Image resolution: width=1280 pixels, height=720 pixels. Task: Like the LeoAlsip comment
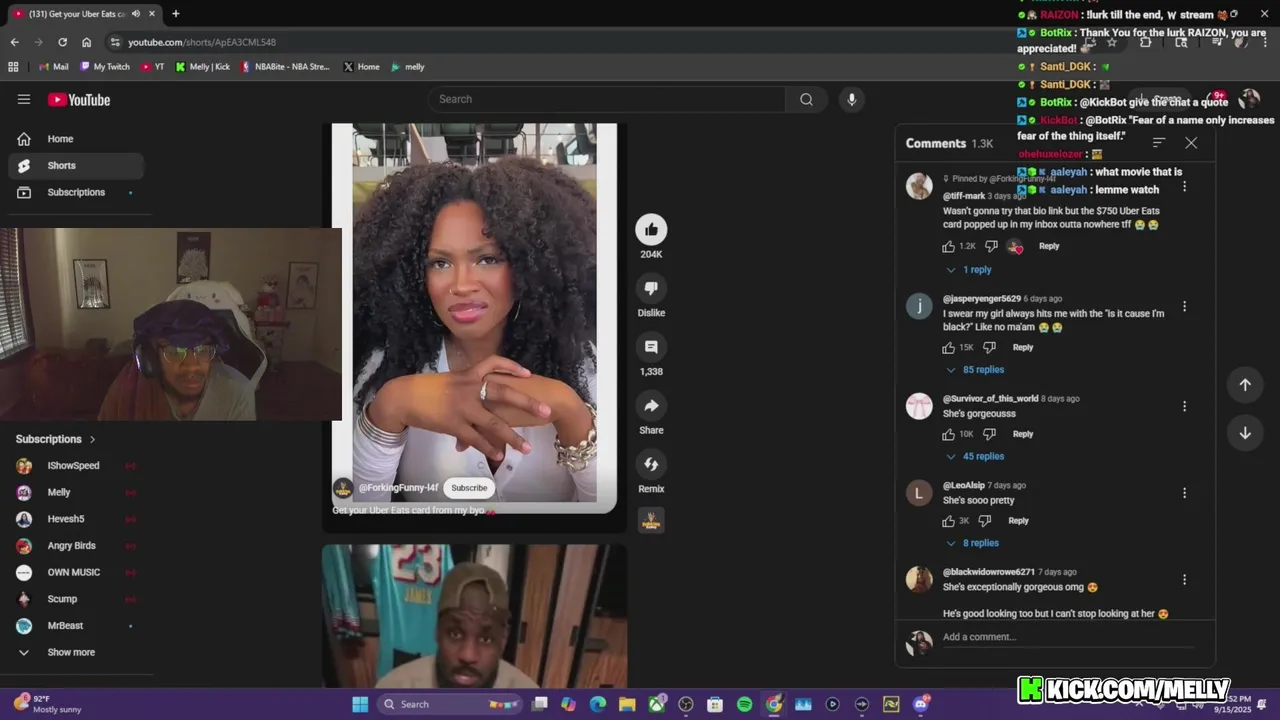coord(948,520)
